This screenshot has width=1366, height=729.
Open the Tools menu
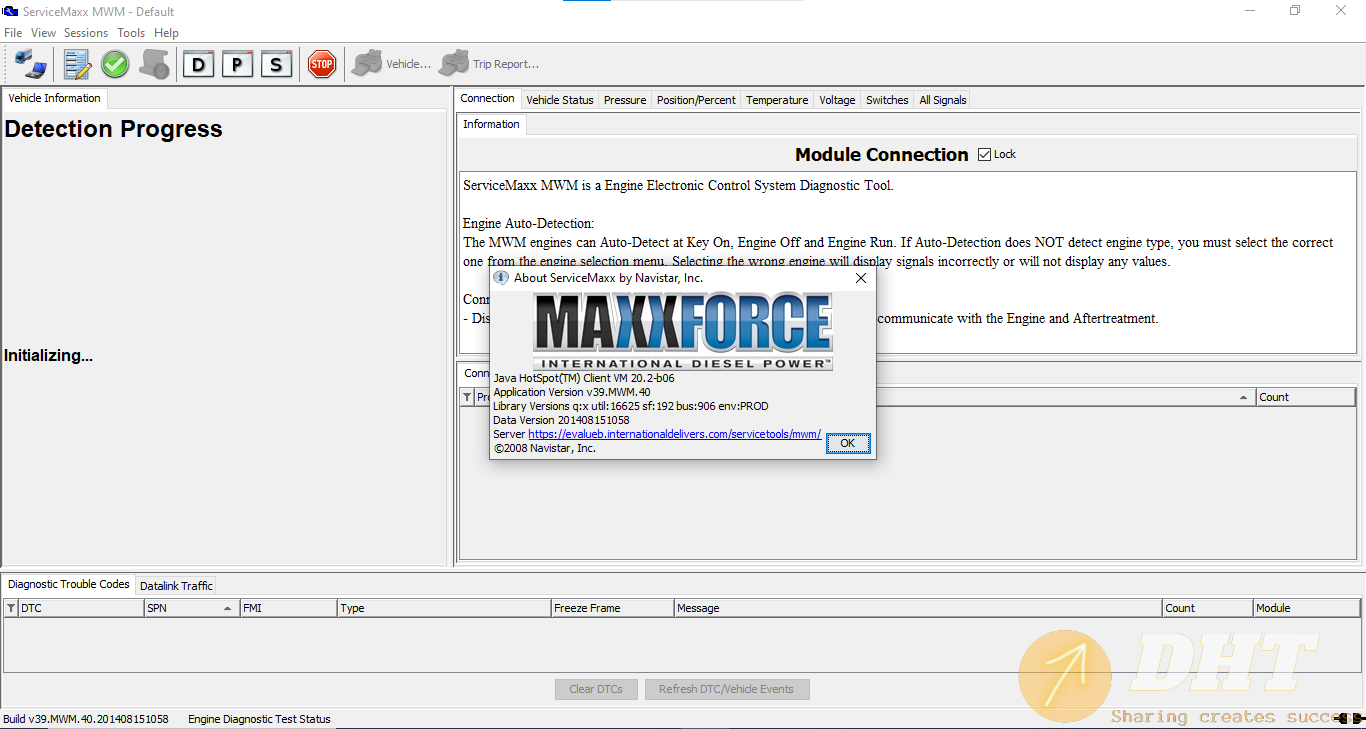[131, 33]
